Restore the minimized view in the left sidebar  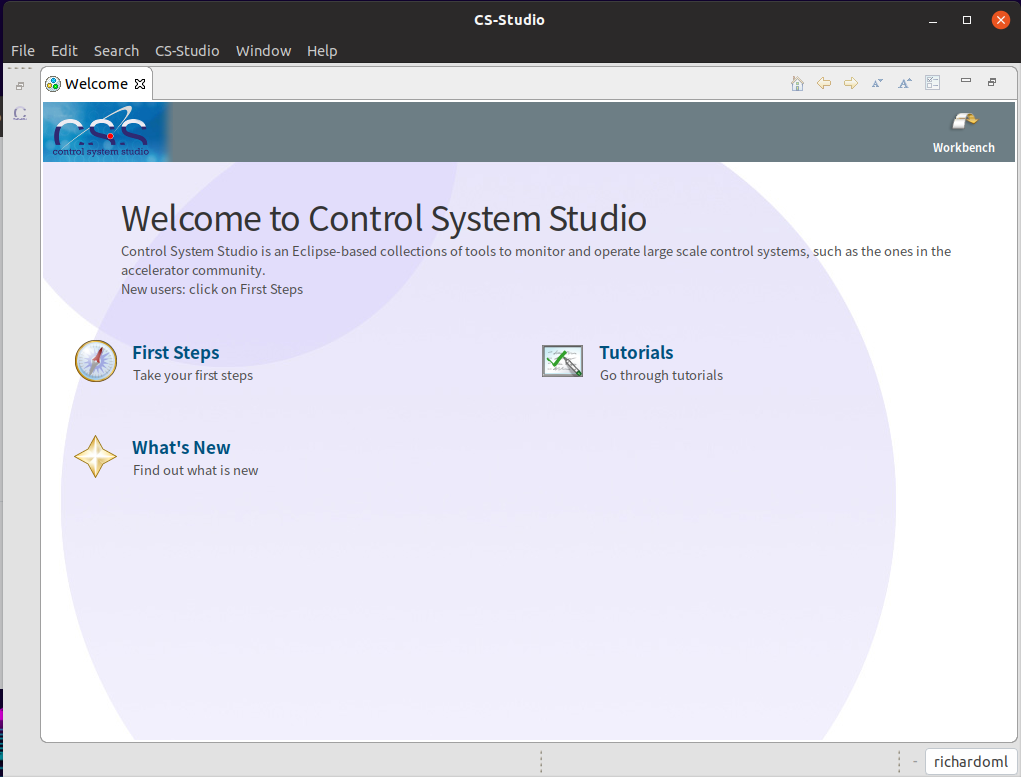(19, 84)
